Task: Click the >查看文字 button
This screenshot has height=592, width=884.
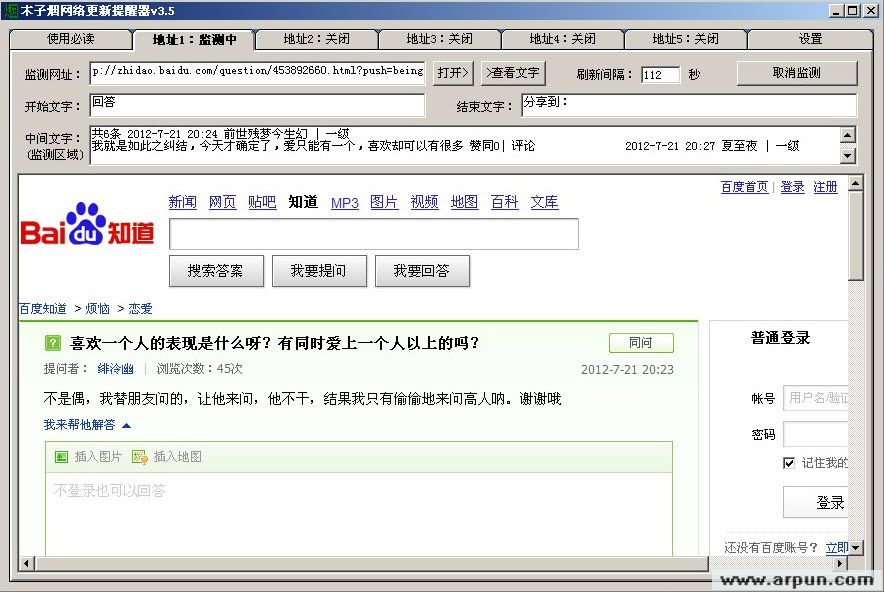Action: pyautogui.click(x=512, y=73)
